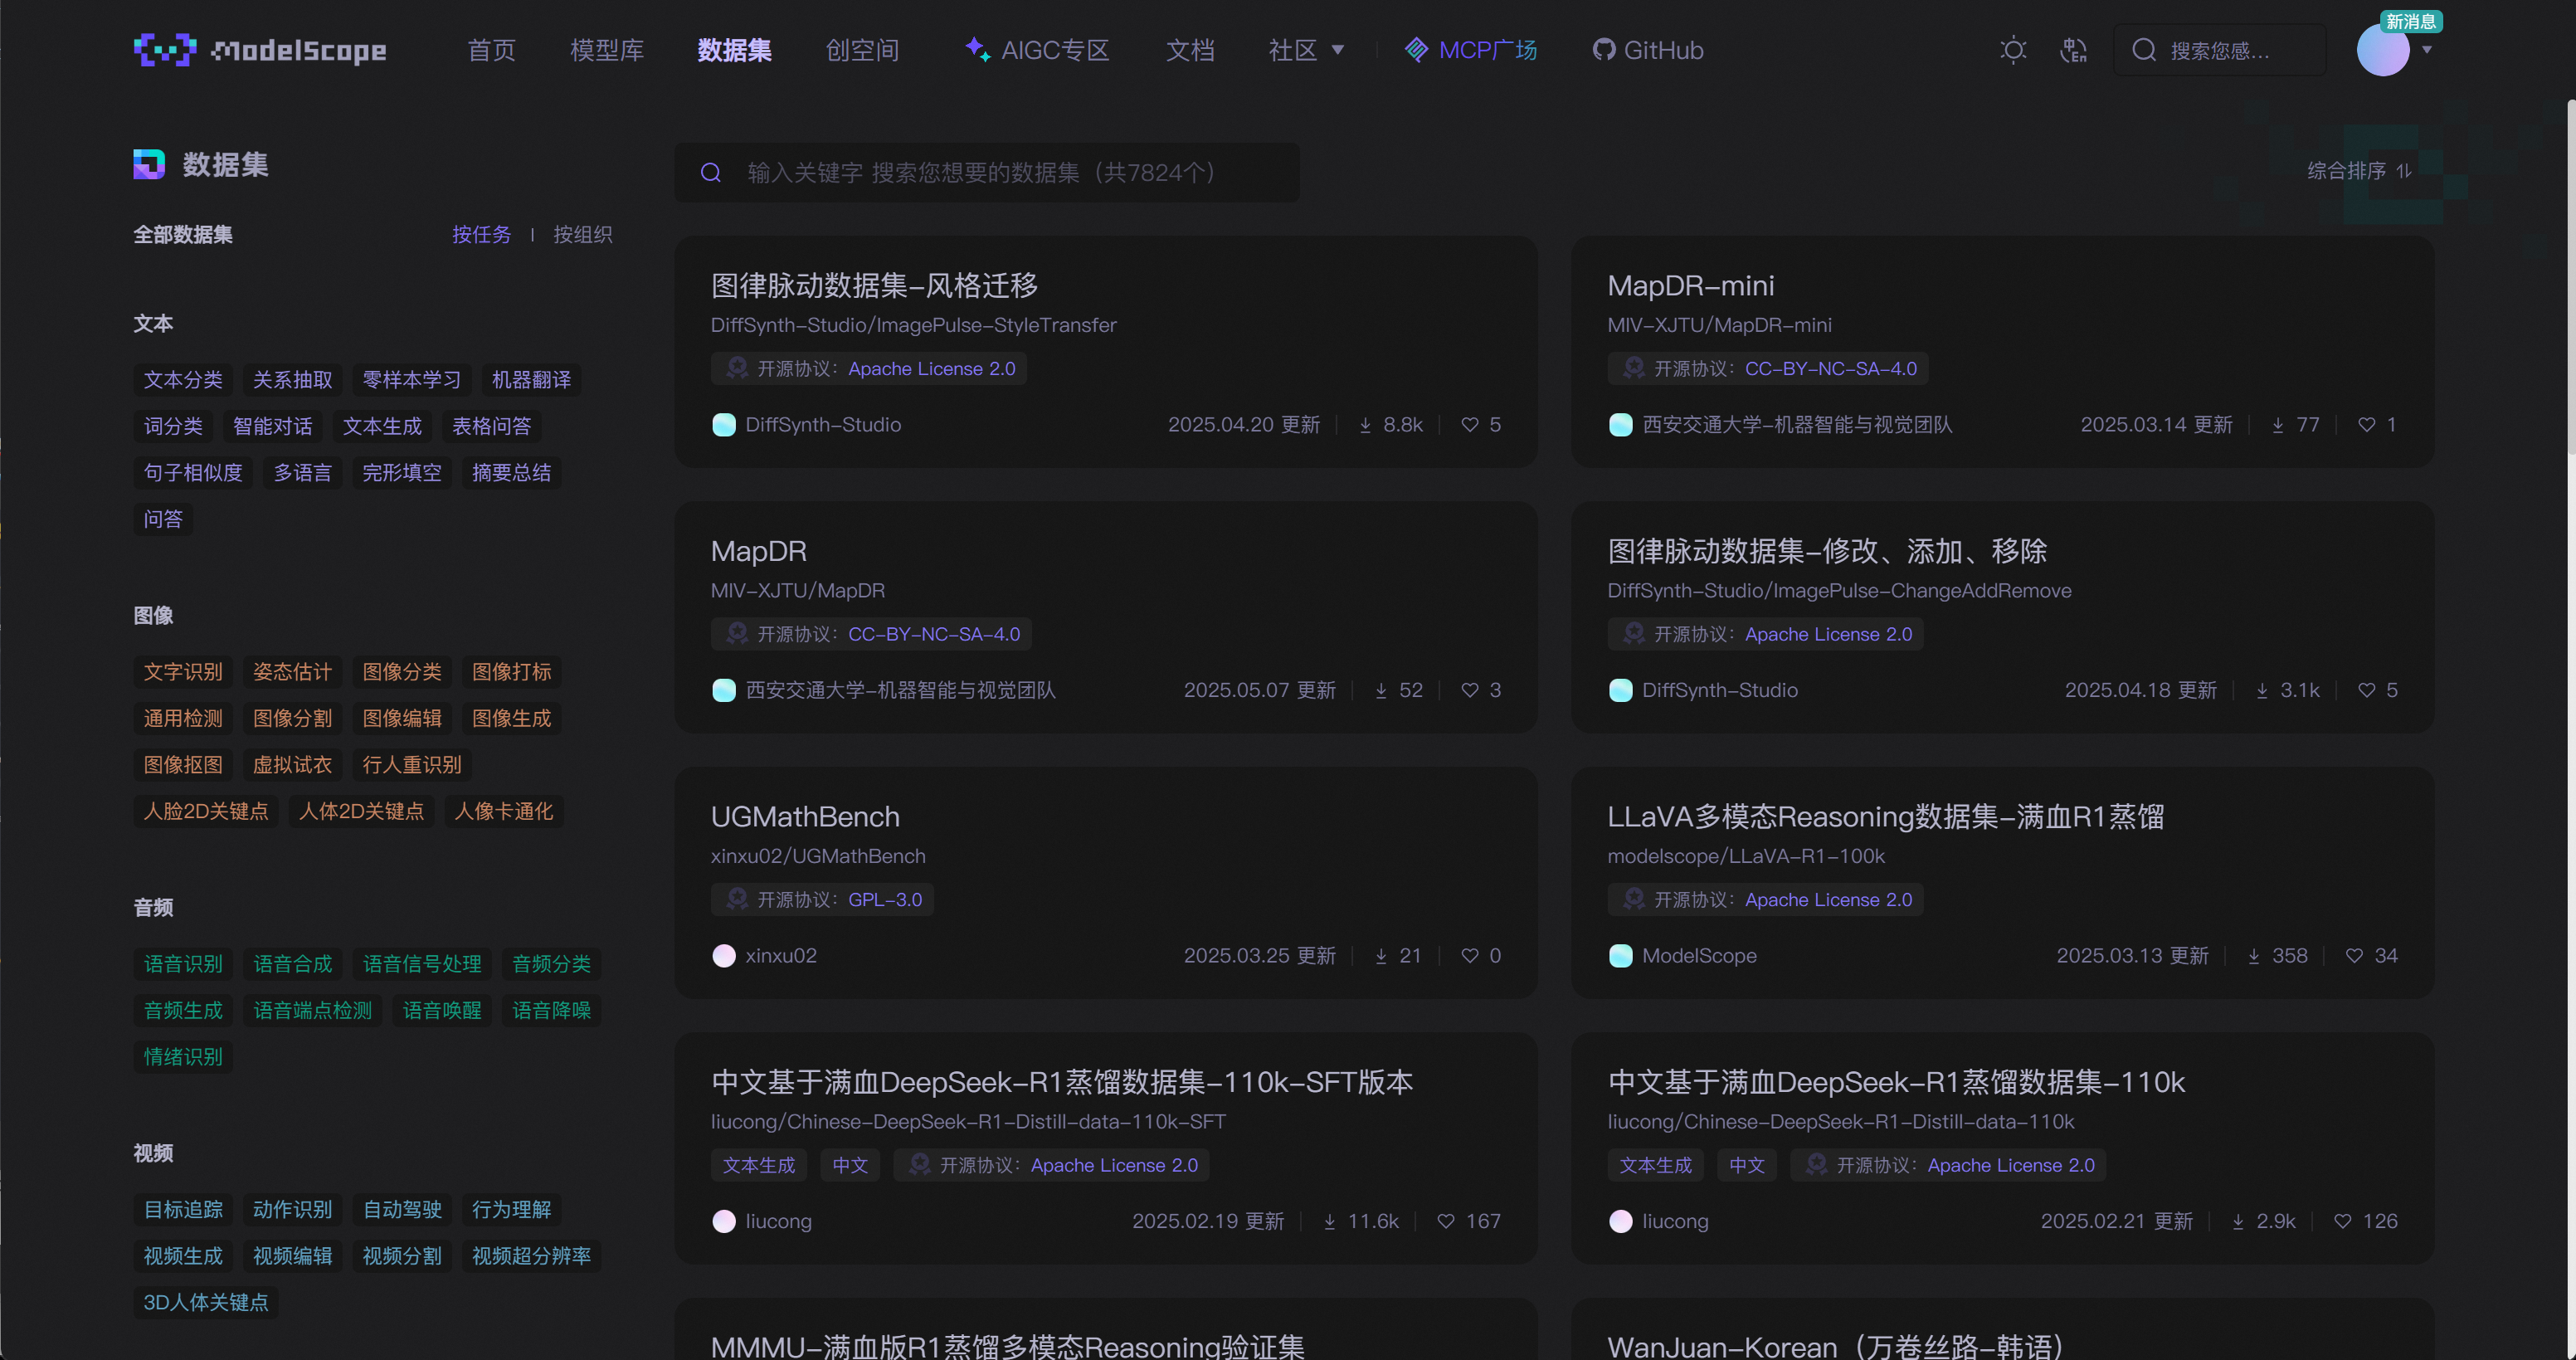This screenshot has height=1360, width=2576.
Task: Open the 模型库 menu item
Action: point(607,50)
